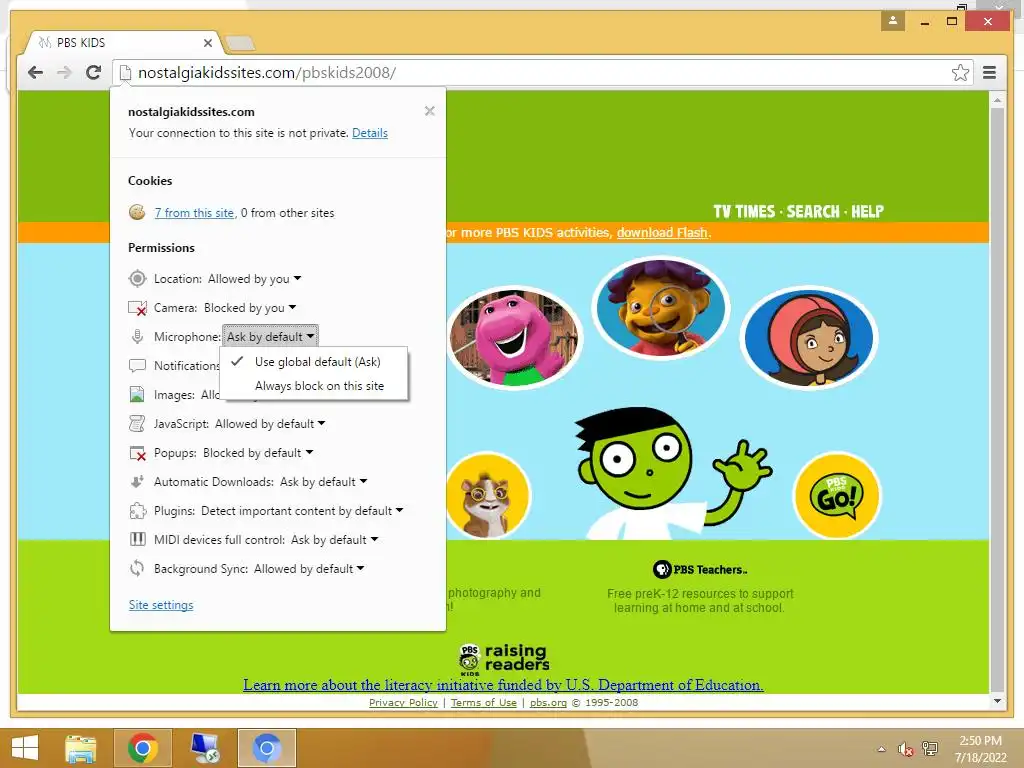This screenshot has height=768, width=1024.
Task: Open the 7 from this site link
Action: pos(194,213)
